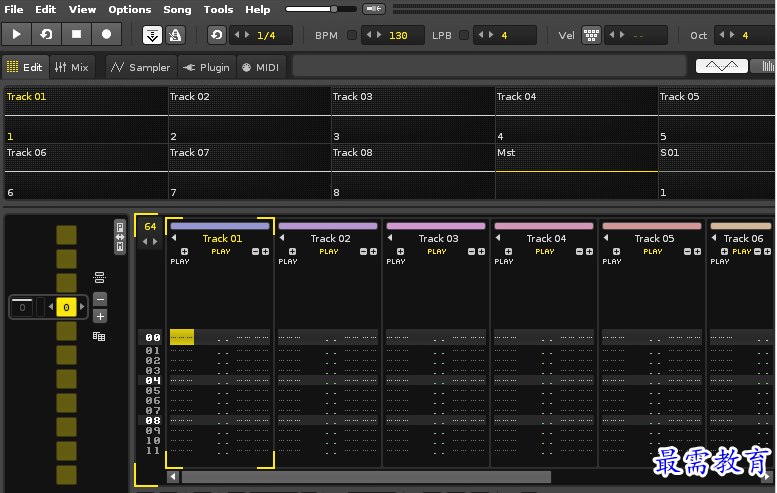Collapse Track 04 column with arrow
Image resolution: width=777 pixels, height=493 pixels.
tap(498, 238)
